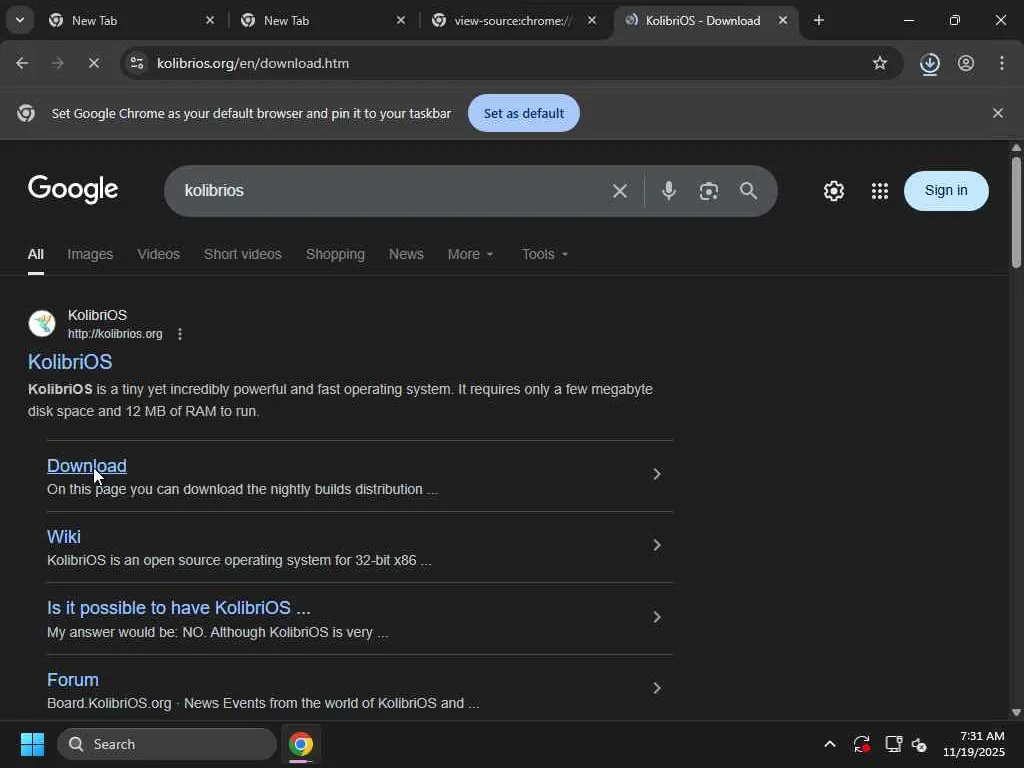Open the clock showing 7:31 AM
This screenshot has height=768, width=1024.
(974, 744)
